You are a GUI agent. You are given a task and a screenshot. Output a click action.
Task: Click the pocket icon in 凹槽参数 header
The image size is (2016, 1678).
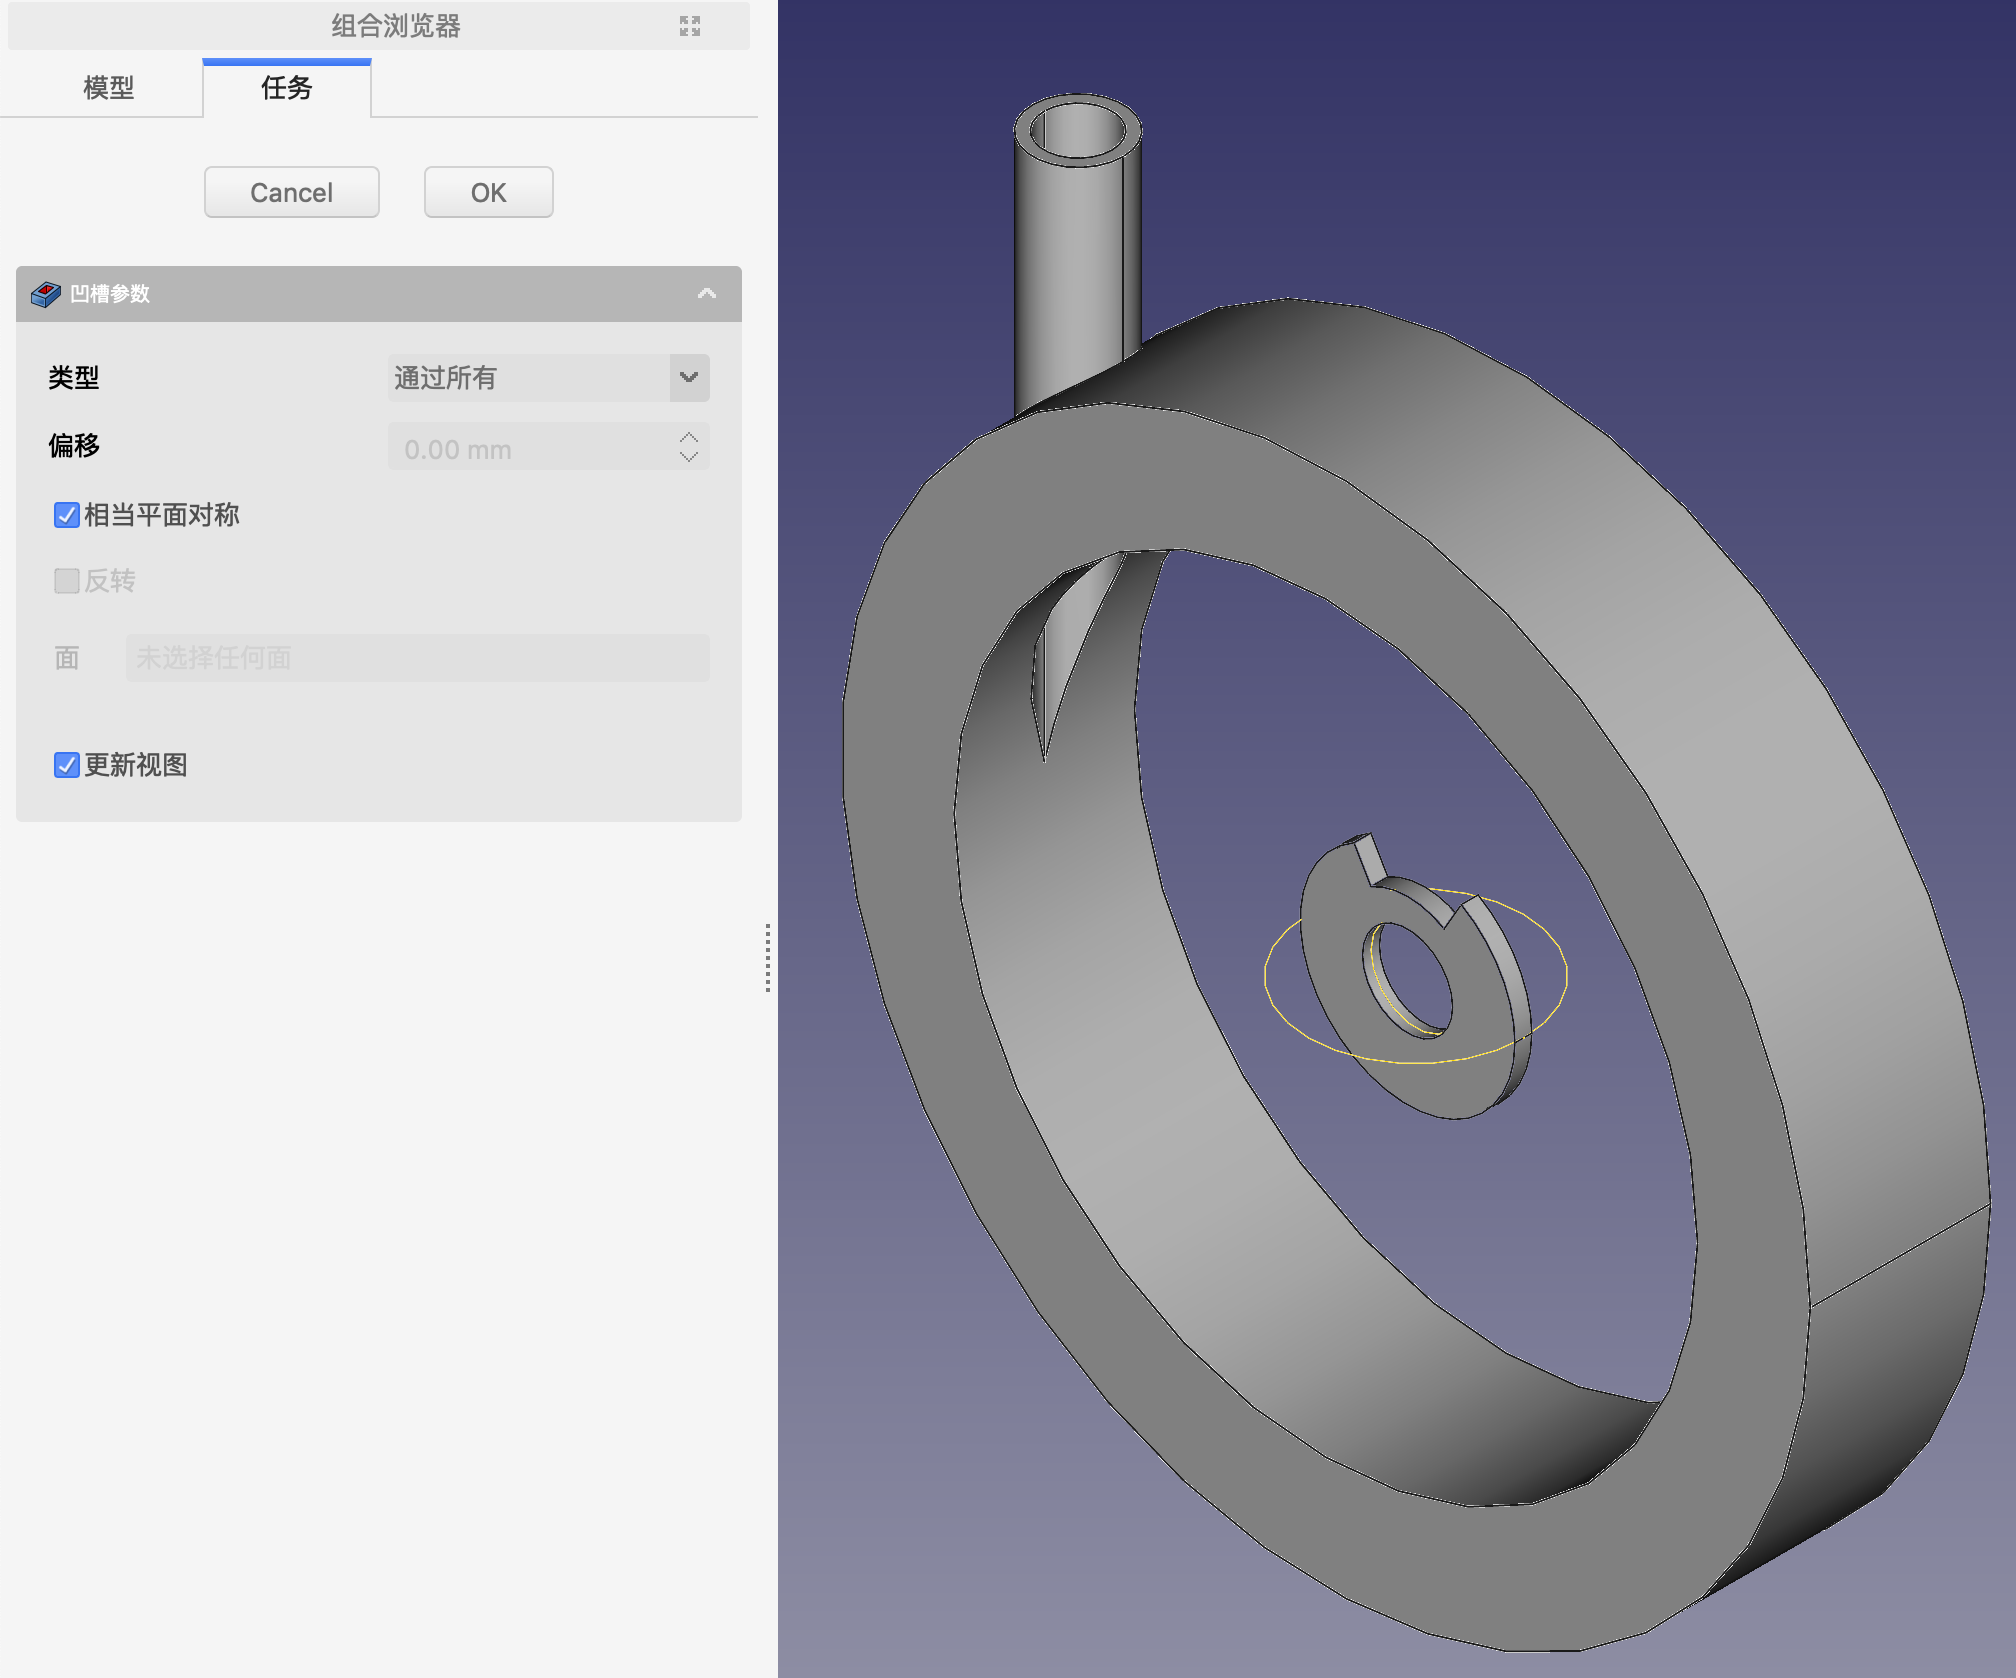[x=45, y=294]
